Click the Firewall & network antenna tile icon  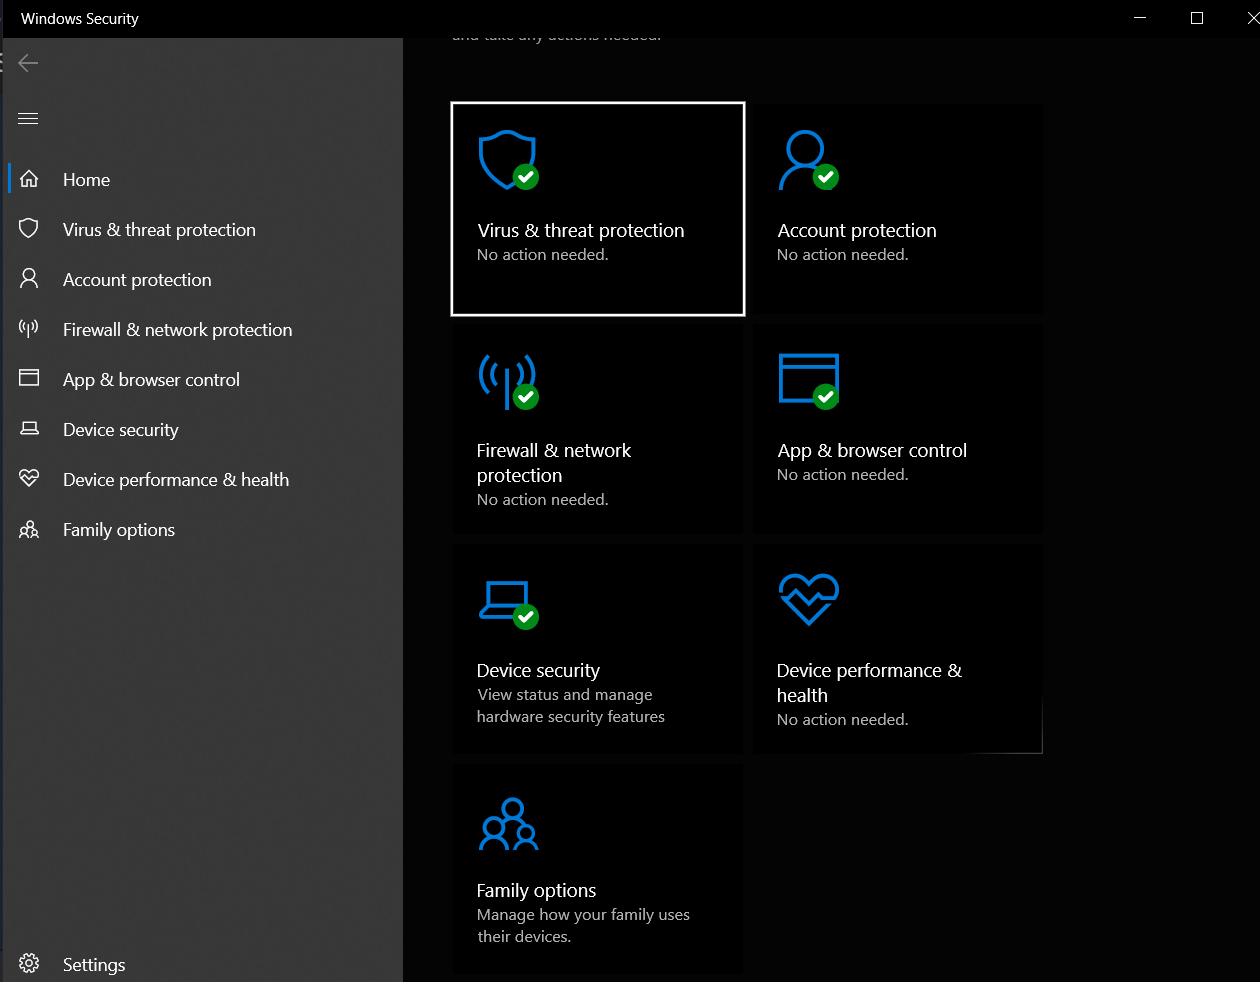[507, 381]
